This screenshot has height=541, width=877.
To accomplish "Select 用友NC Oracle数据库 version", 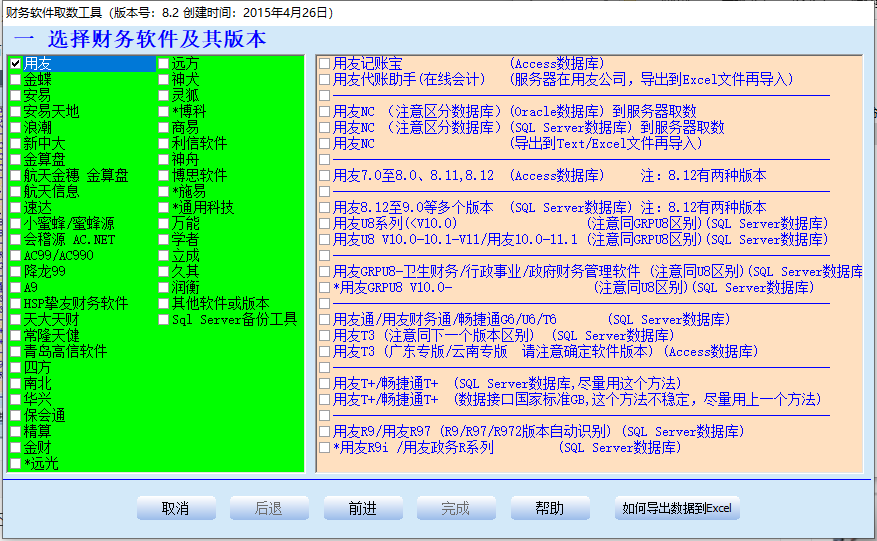I will [x=324, y=111].
